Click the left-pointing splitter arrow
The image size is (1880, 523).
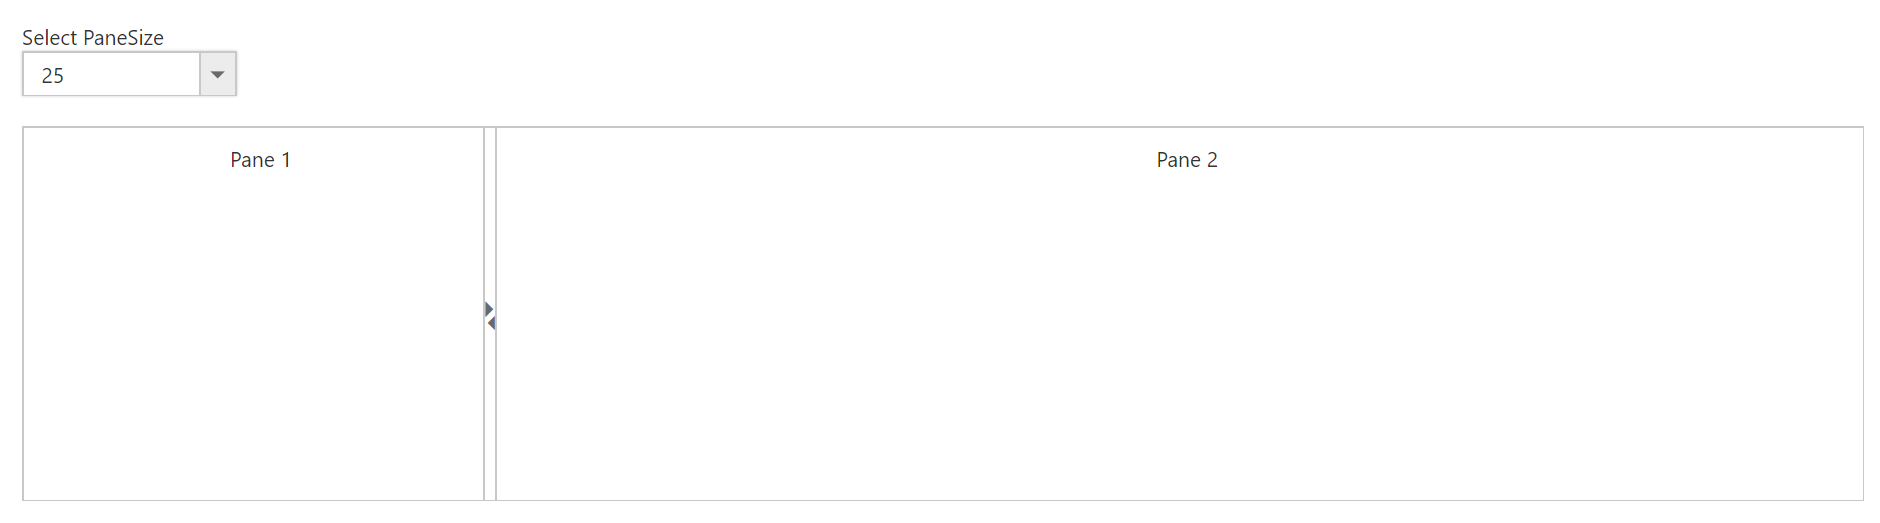point(491,323)
